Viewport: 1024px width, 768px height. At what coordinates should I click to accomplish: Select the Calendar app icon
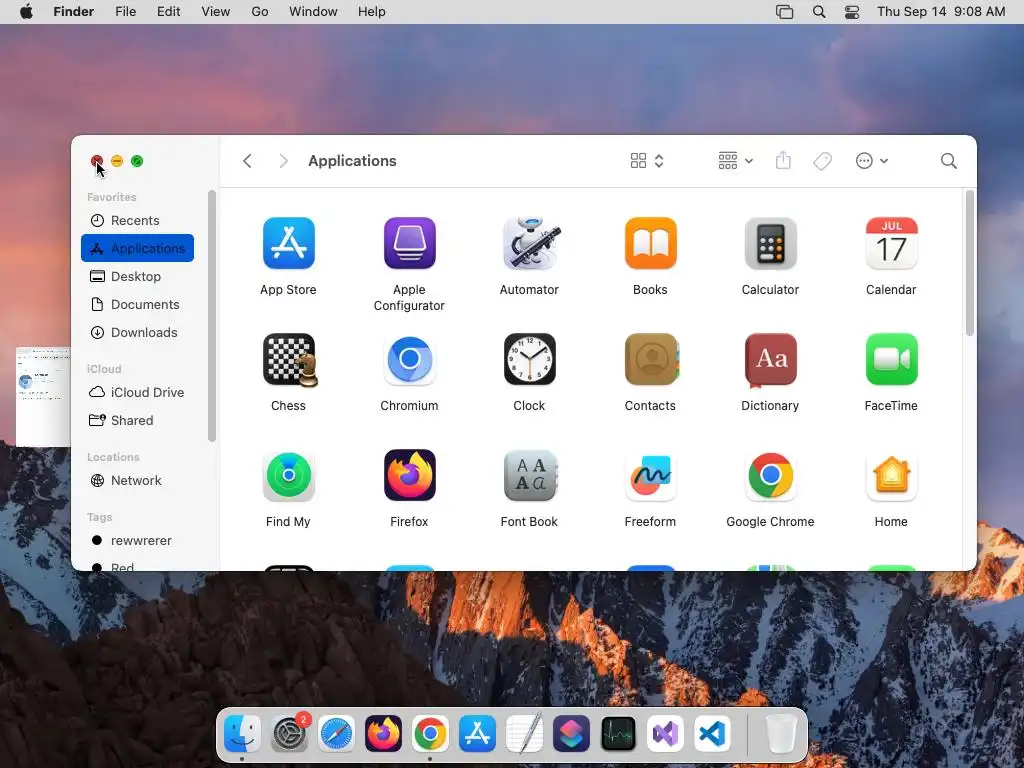[891, 243]
